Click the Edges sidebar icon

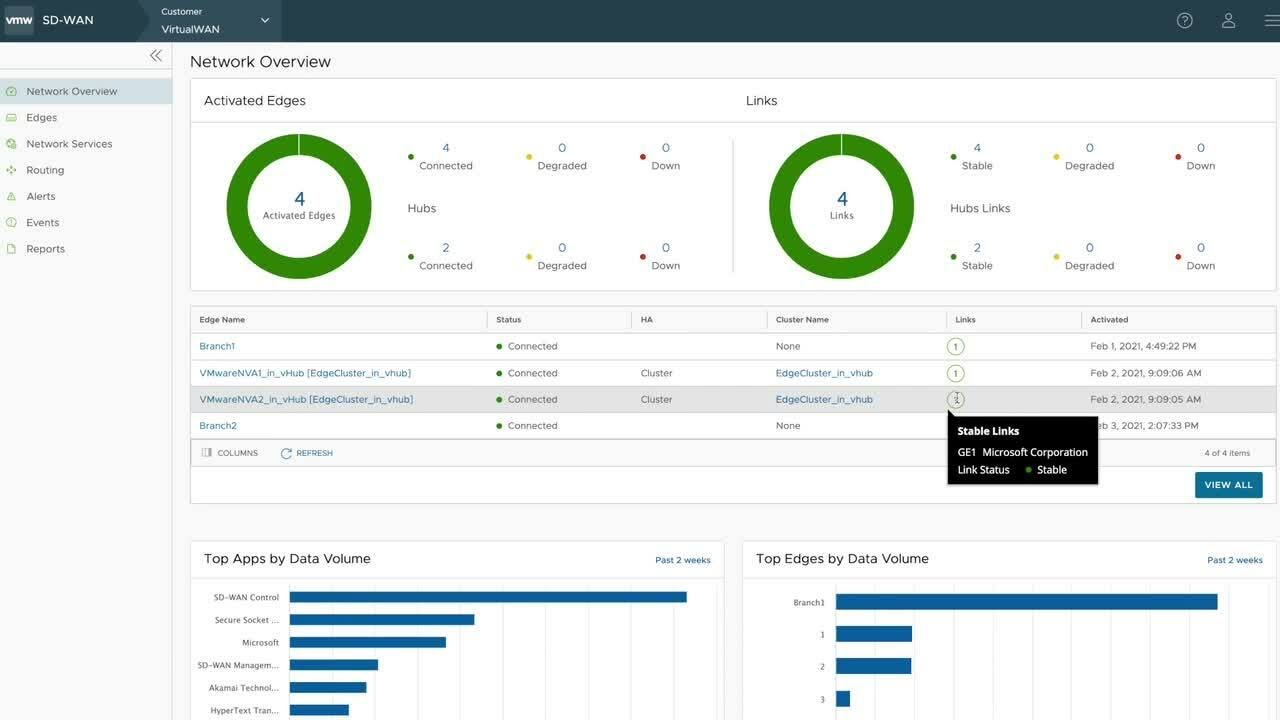pos(11,118)
